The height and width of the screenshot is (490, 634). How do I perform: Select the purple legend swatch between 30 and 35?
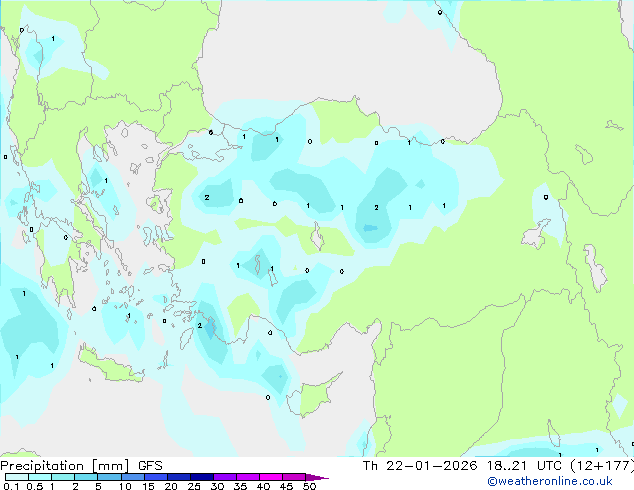[225, 477]
